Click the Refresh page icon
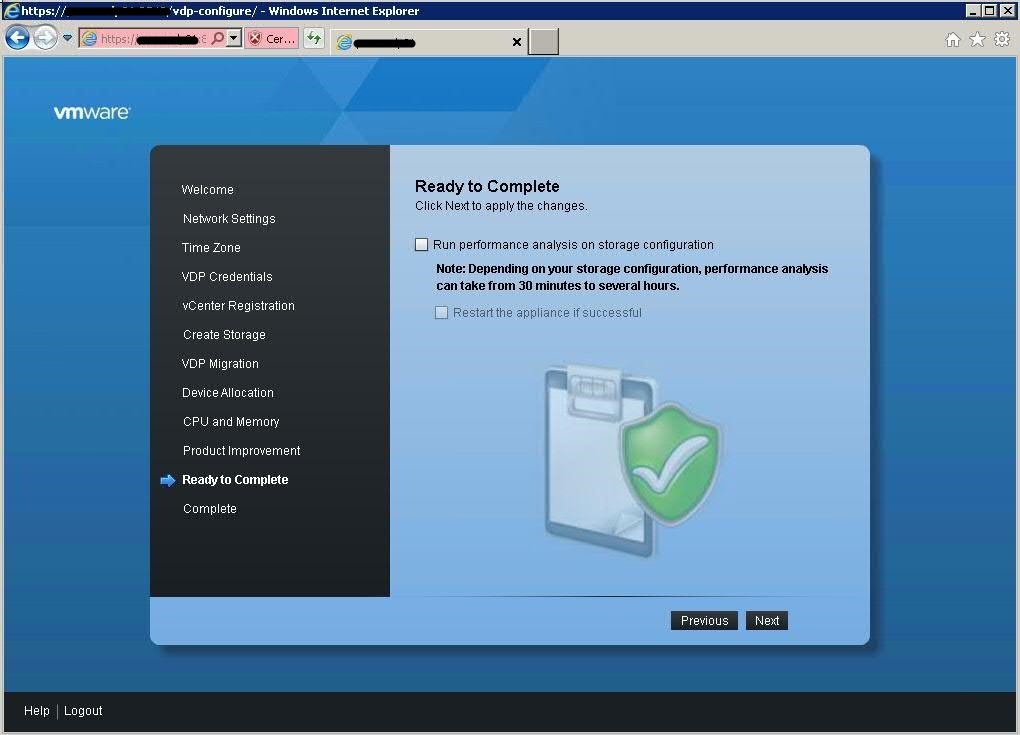 click(x=314, y=39)
